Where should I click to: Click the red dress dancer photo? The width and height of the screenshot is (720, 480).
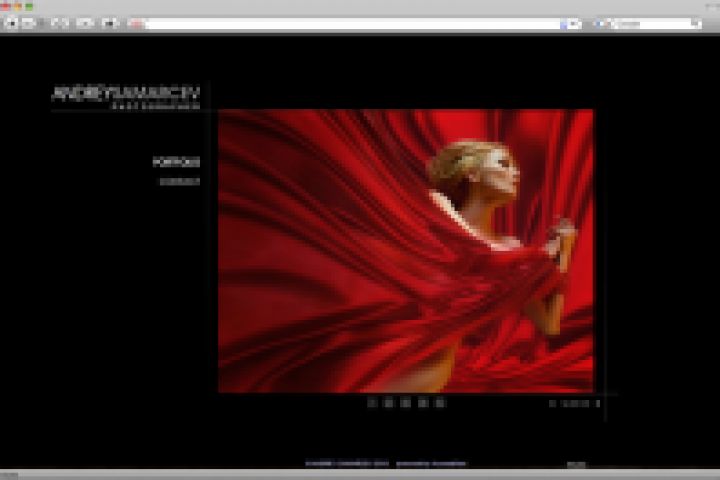pos(405,251)
